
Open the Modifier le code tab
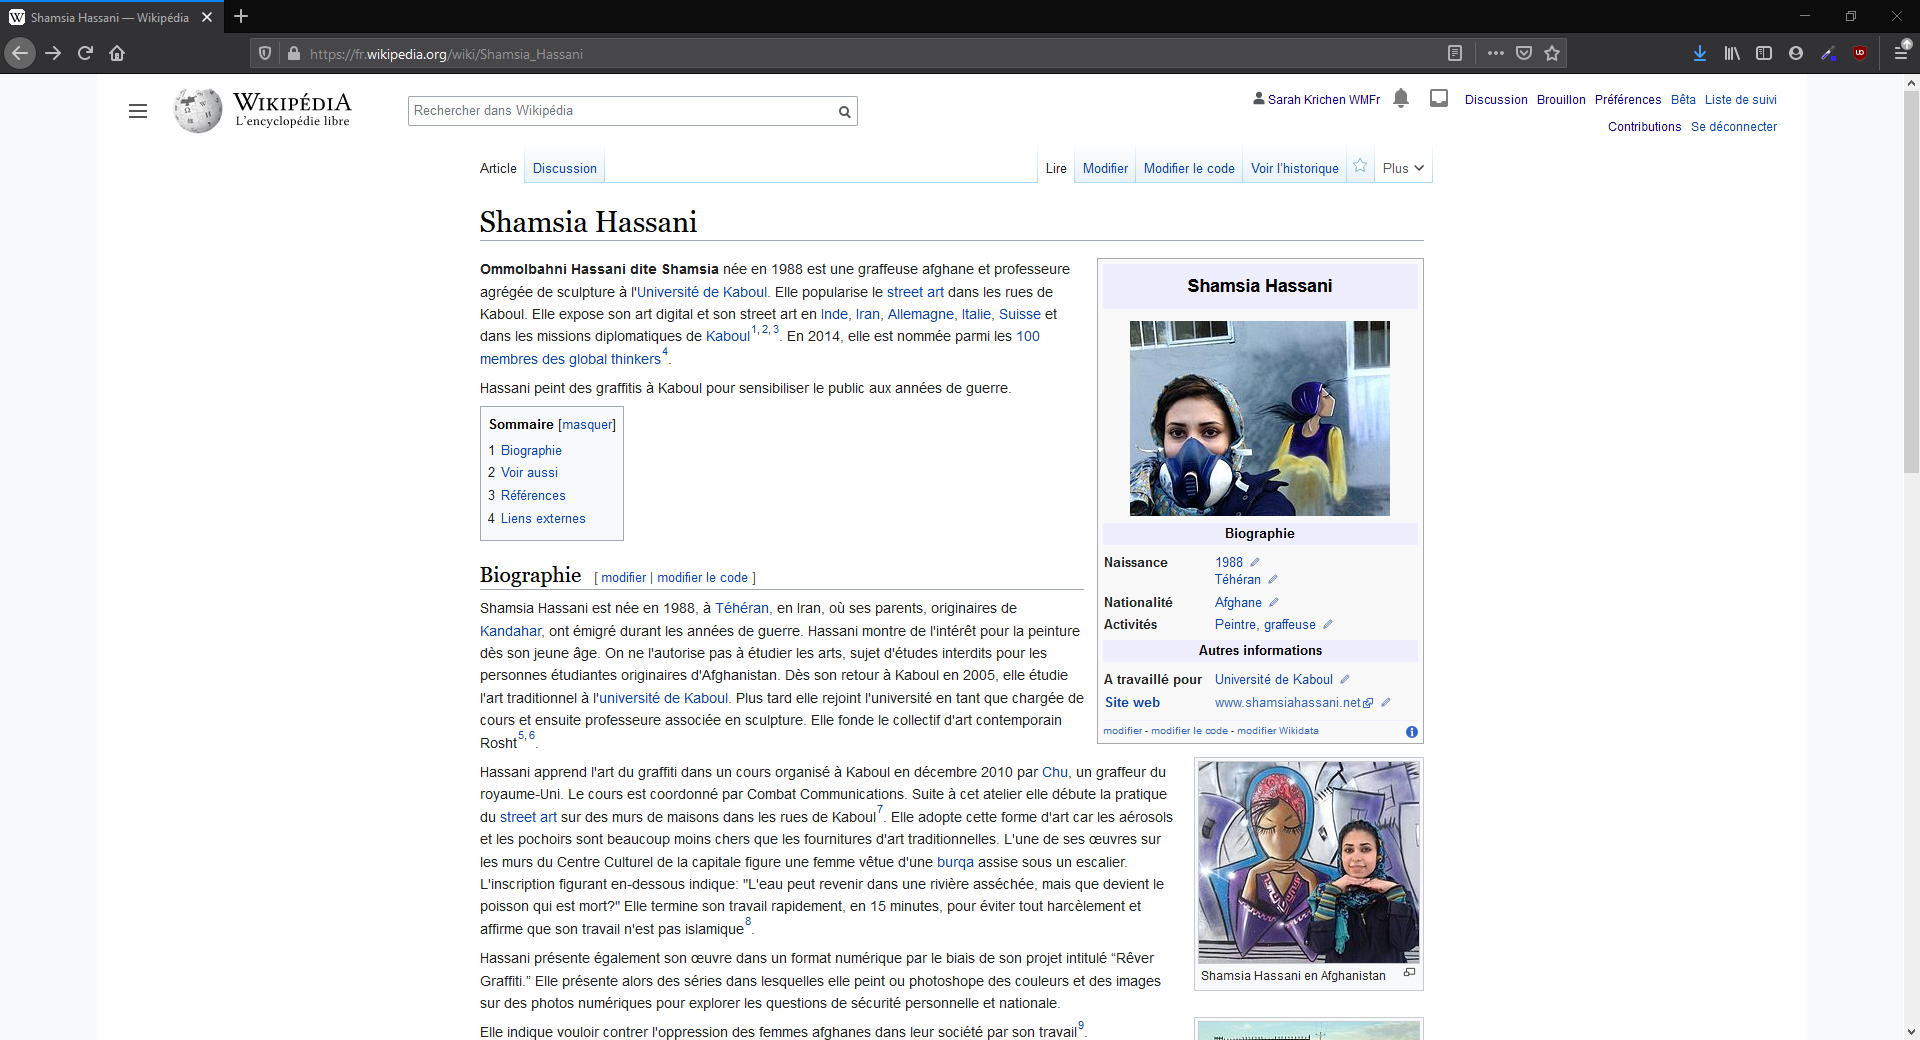pos(1189,168)
